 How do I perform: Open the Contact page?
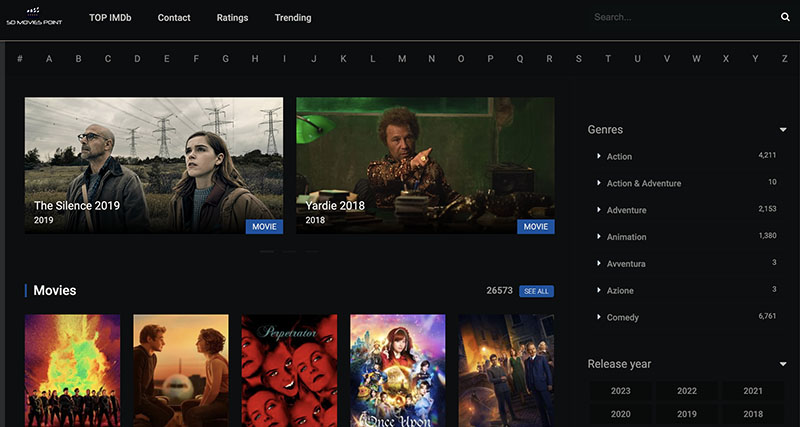174,17
